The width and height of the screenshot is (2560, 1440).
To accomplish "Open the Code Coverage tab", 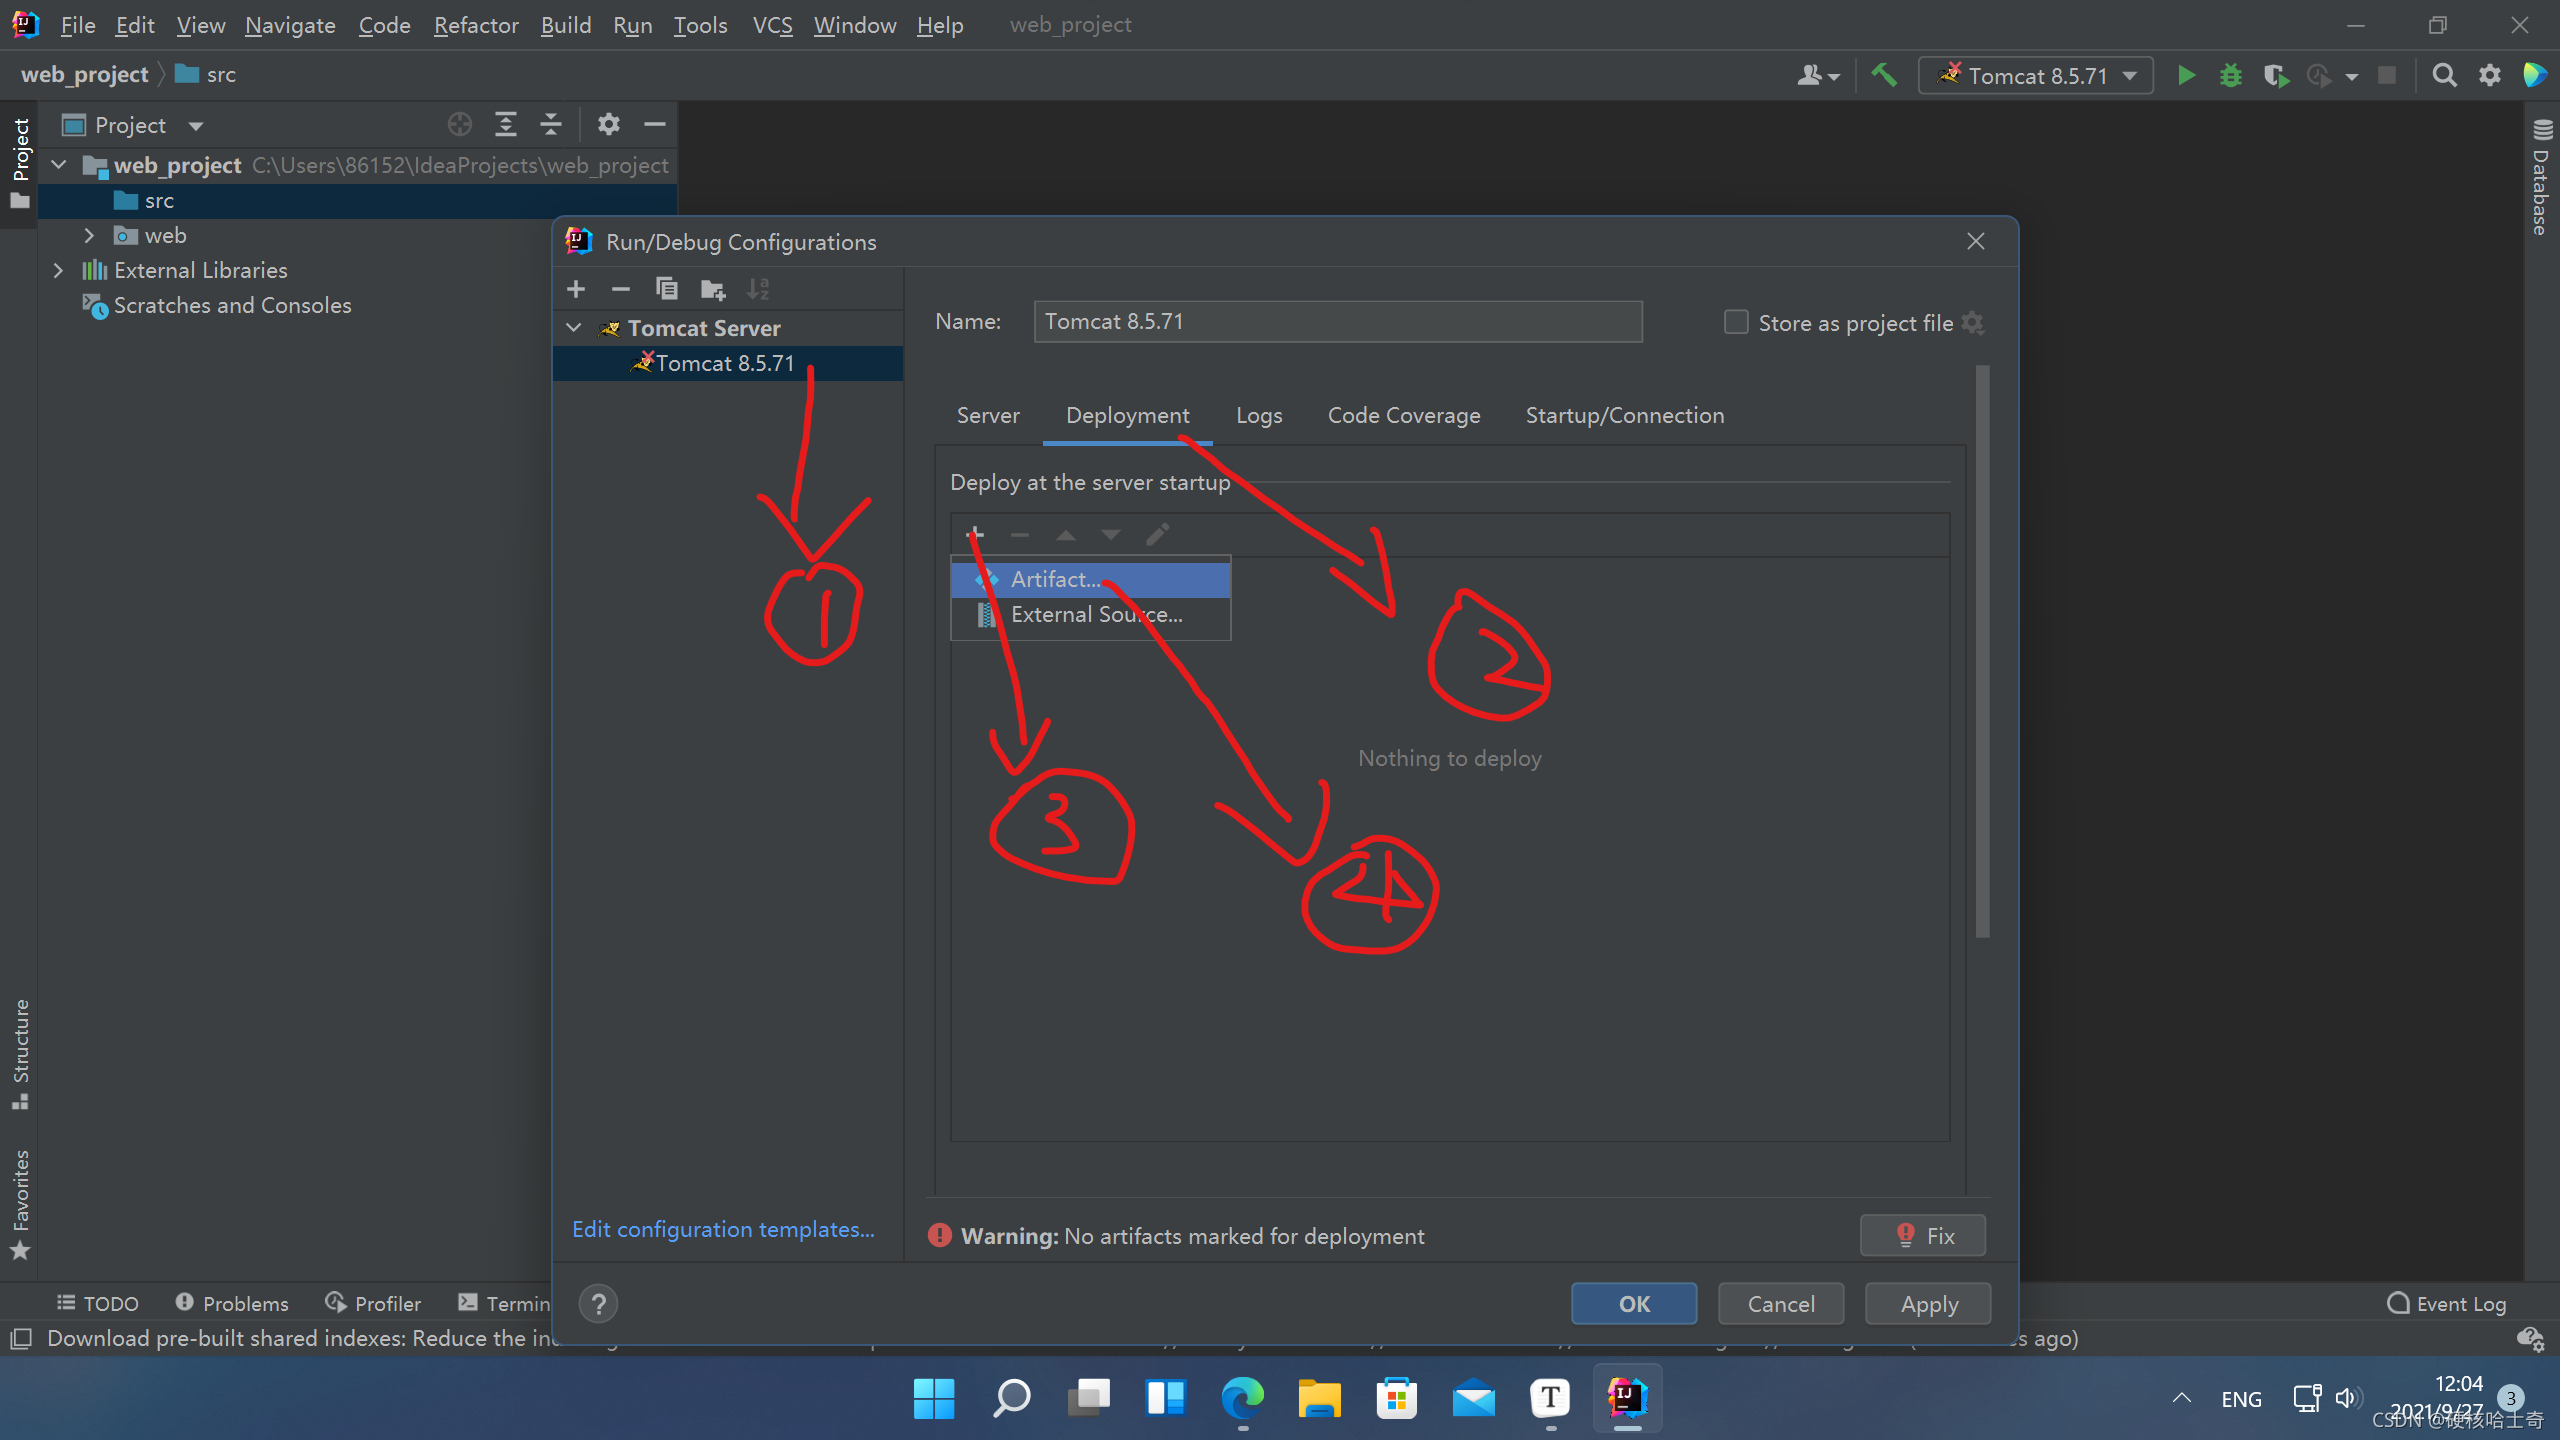I will (1404, 415).
